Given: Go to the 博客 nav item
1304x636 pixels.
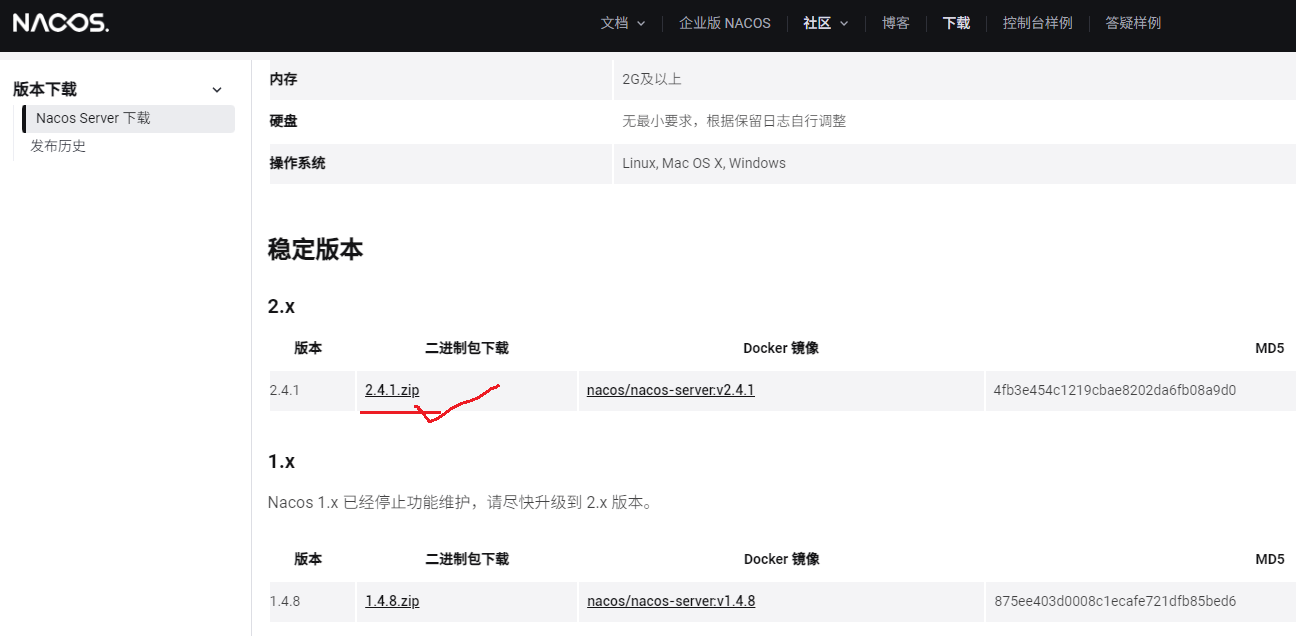Looking at the screenshot, I should (x=896, y=23).
